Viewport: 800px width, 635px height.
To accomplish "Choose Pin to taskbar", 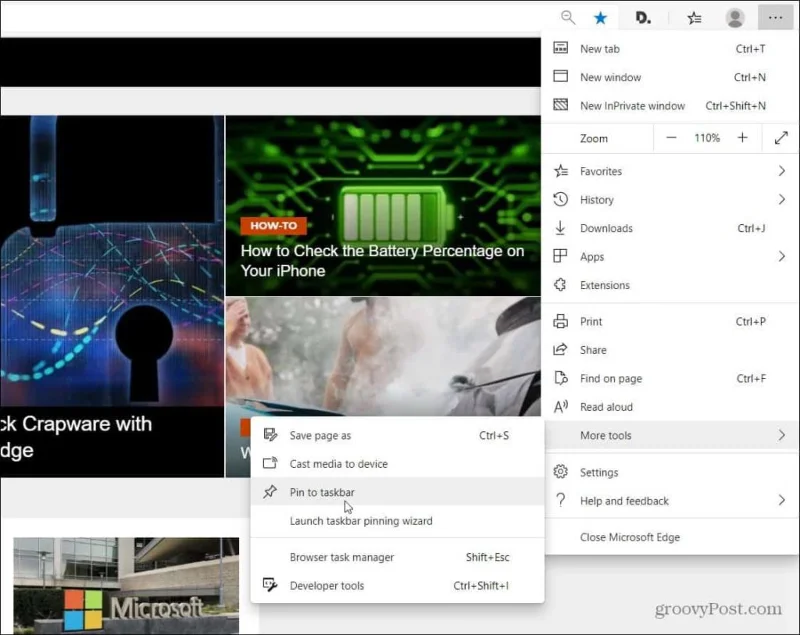I will [x=397, y=492].
